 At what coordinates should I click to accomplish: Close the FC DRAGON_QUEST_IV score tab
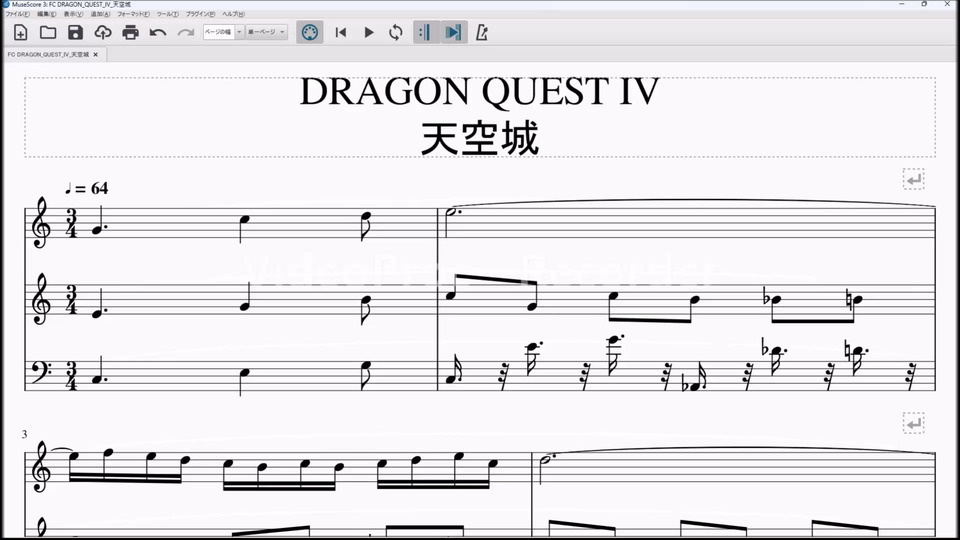pyautogui.click(x=96, y=54)
